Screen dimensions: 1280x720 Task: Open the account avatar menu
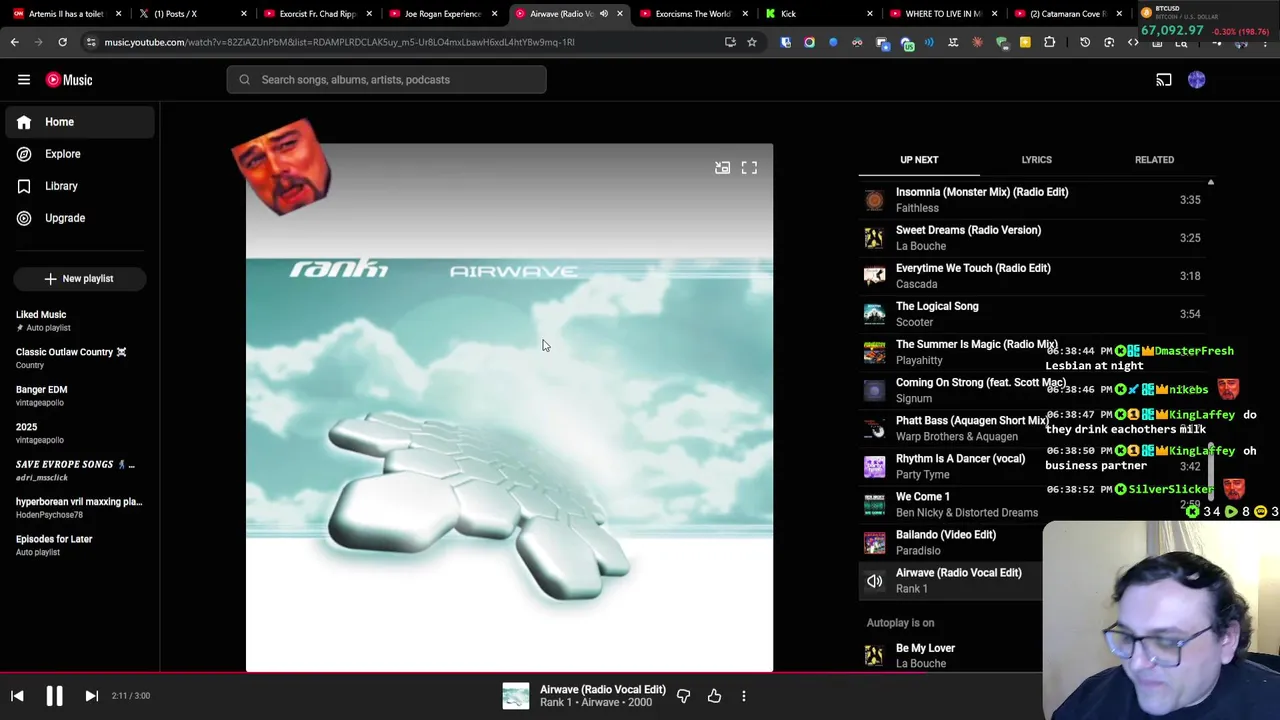click(1197, 80)
